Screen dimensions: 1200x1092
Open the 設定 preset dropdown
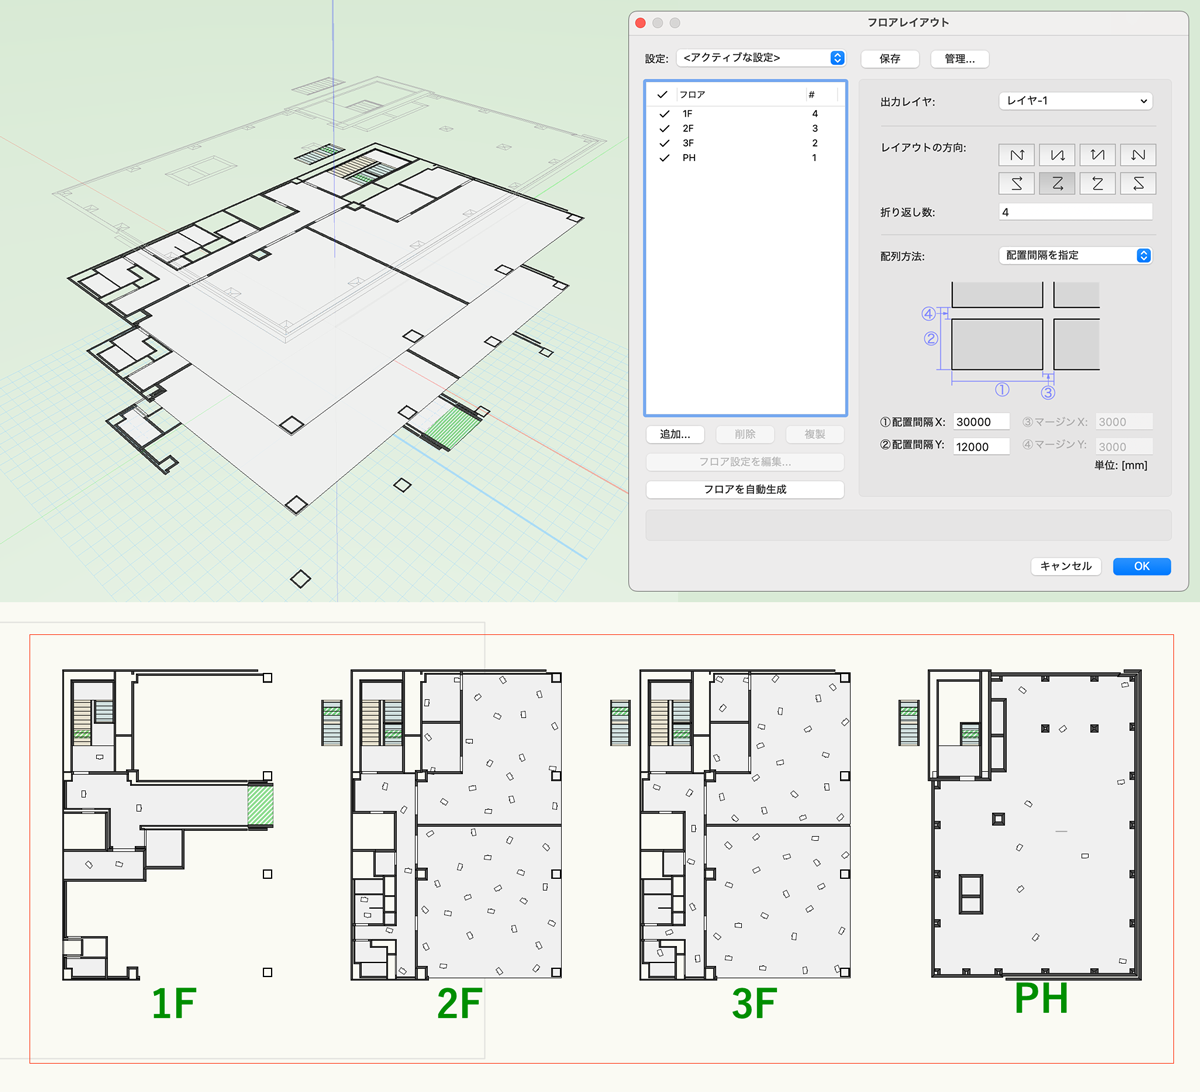coord(761,58)
